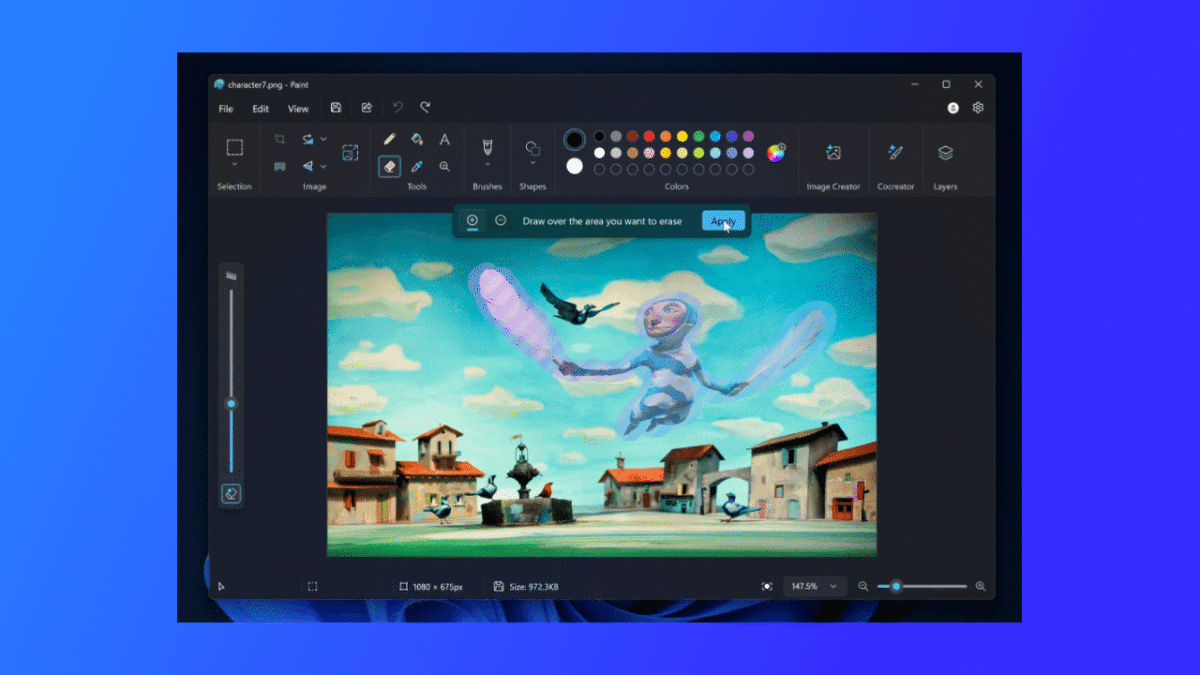This screenshot has width=1200, height=675.
Task: Select the rectangular Selection tool
Action: [x=234, y=147]
